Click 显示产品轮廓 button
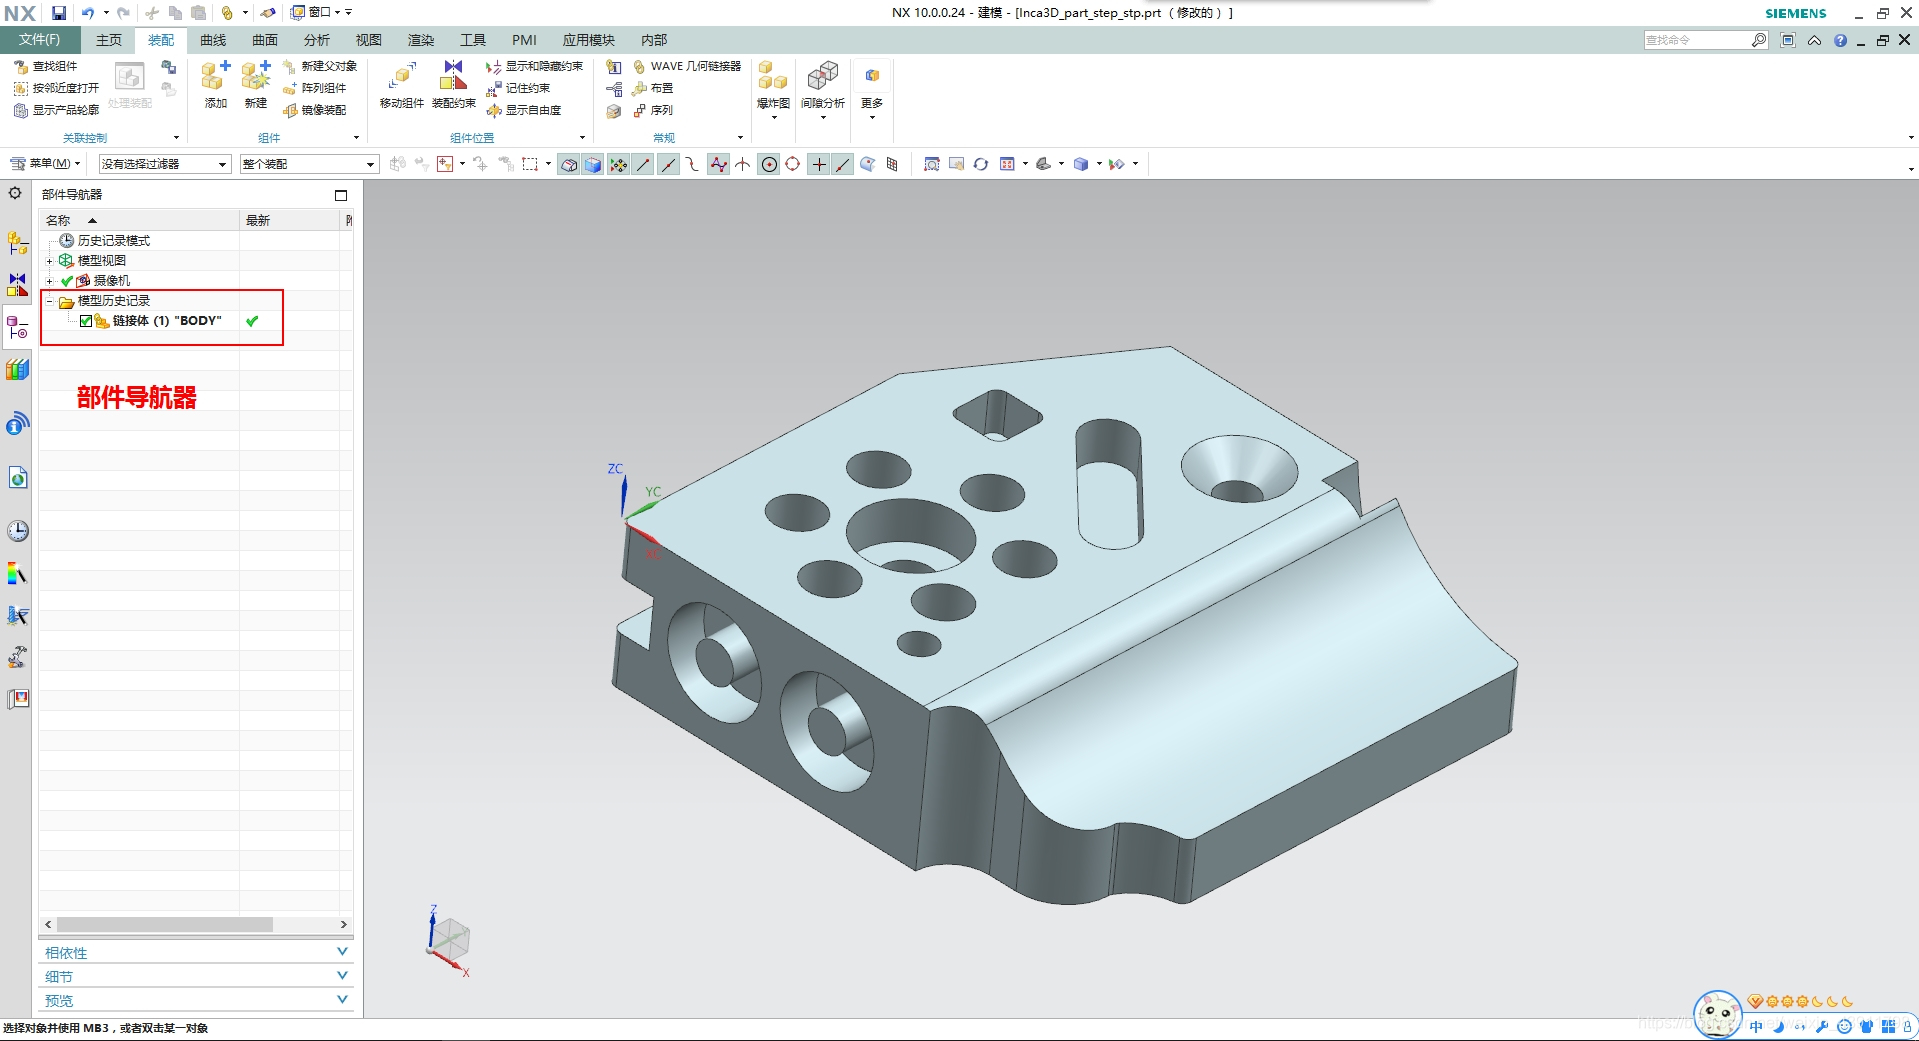Screen dimensions: 1919x1041 [56, 110]
